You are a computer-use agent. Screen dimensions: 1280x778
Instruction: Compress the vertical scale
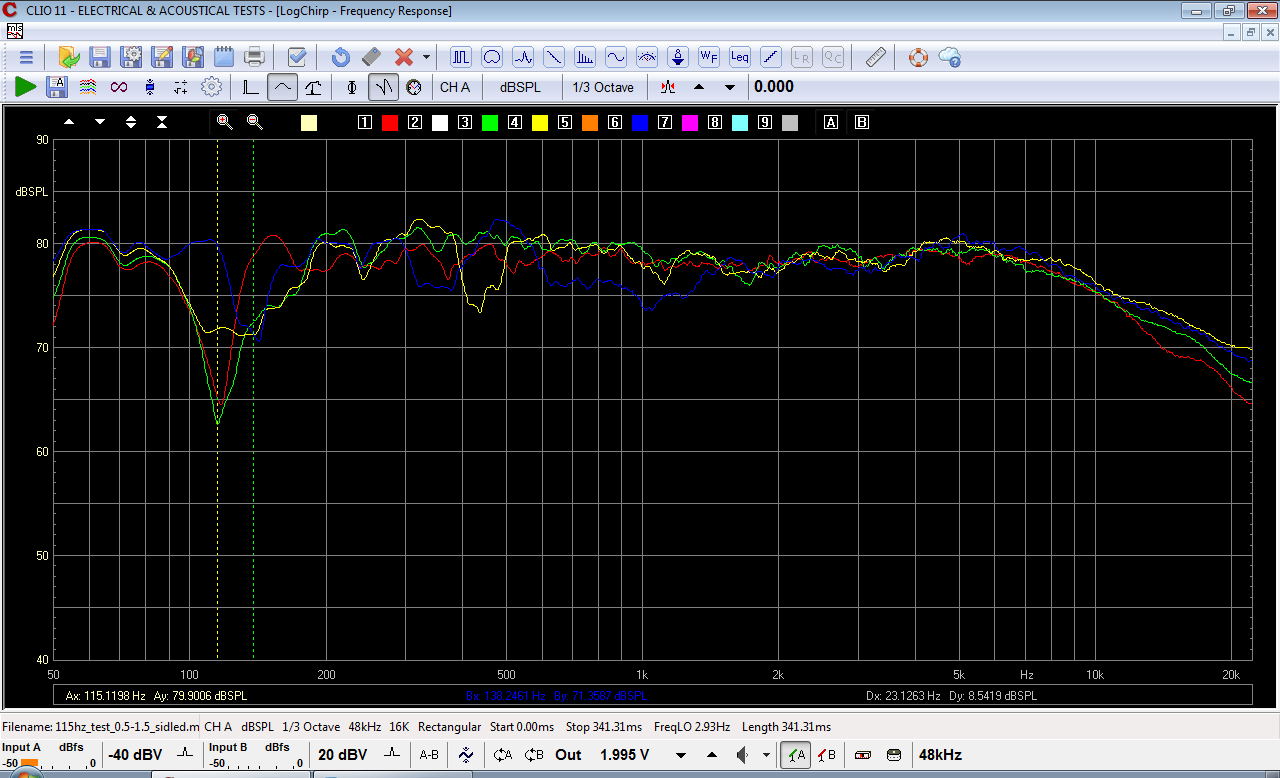pos(162,122)
